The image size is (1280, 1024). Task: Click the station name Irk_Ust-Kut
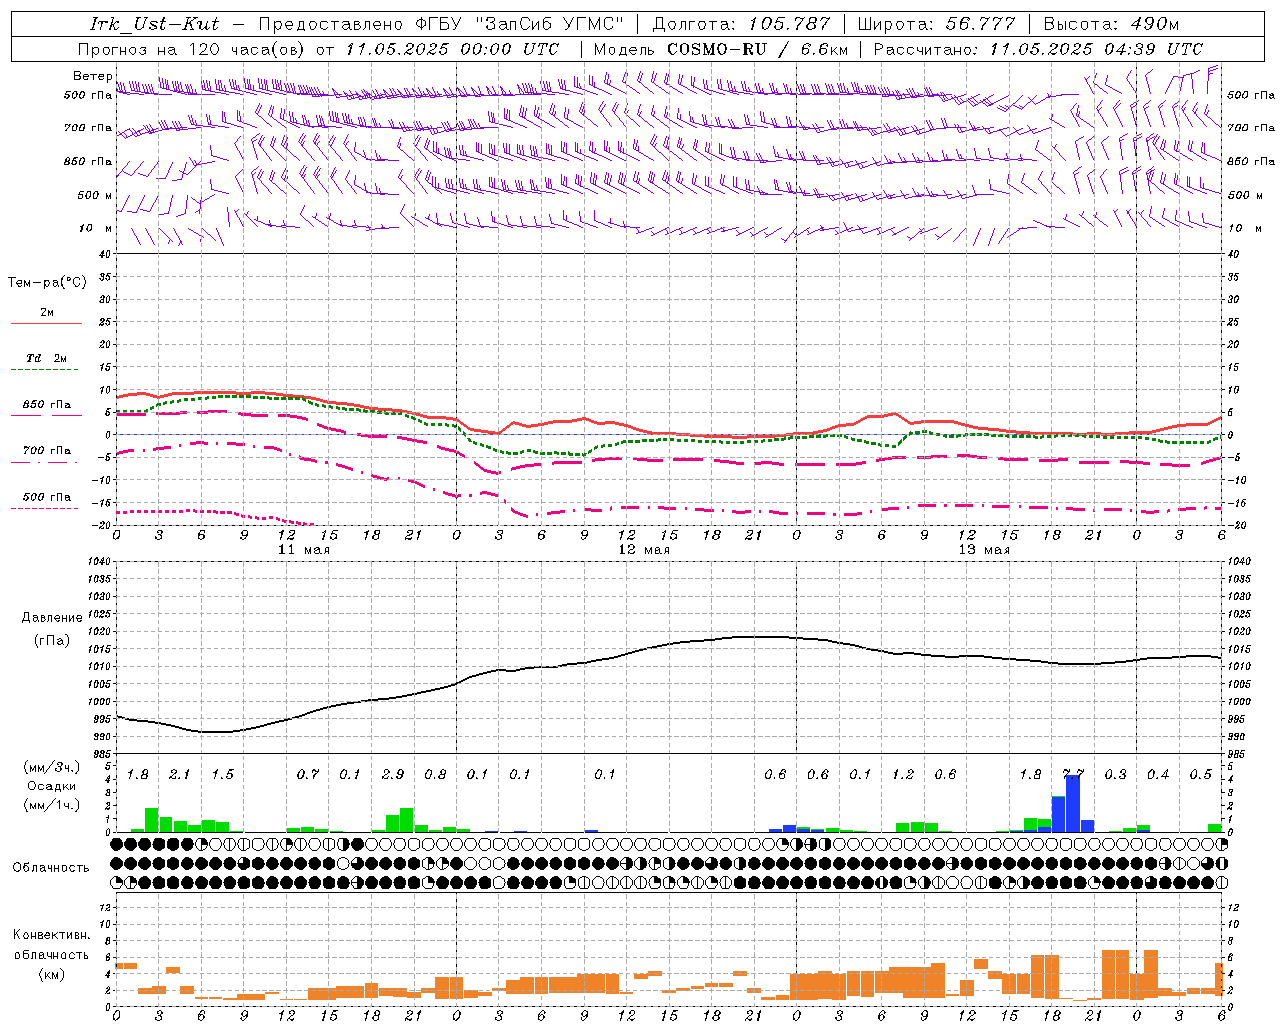(154, 24)
